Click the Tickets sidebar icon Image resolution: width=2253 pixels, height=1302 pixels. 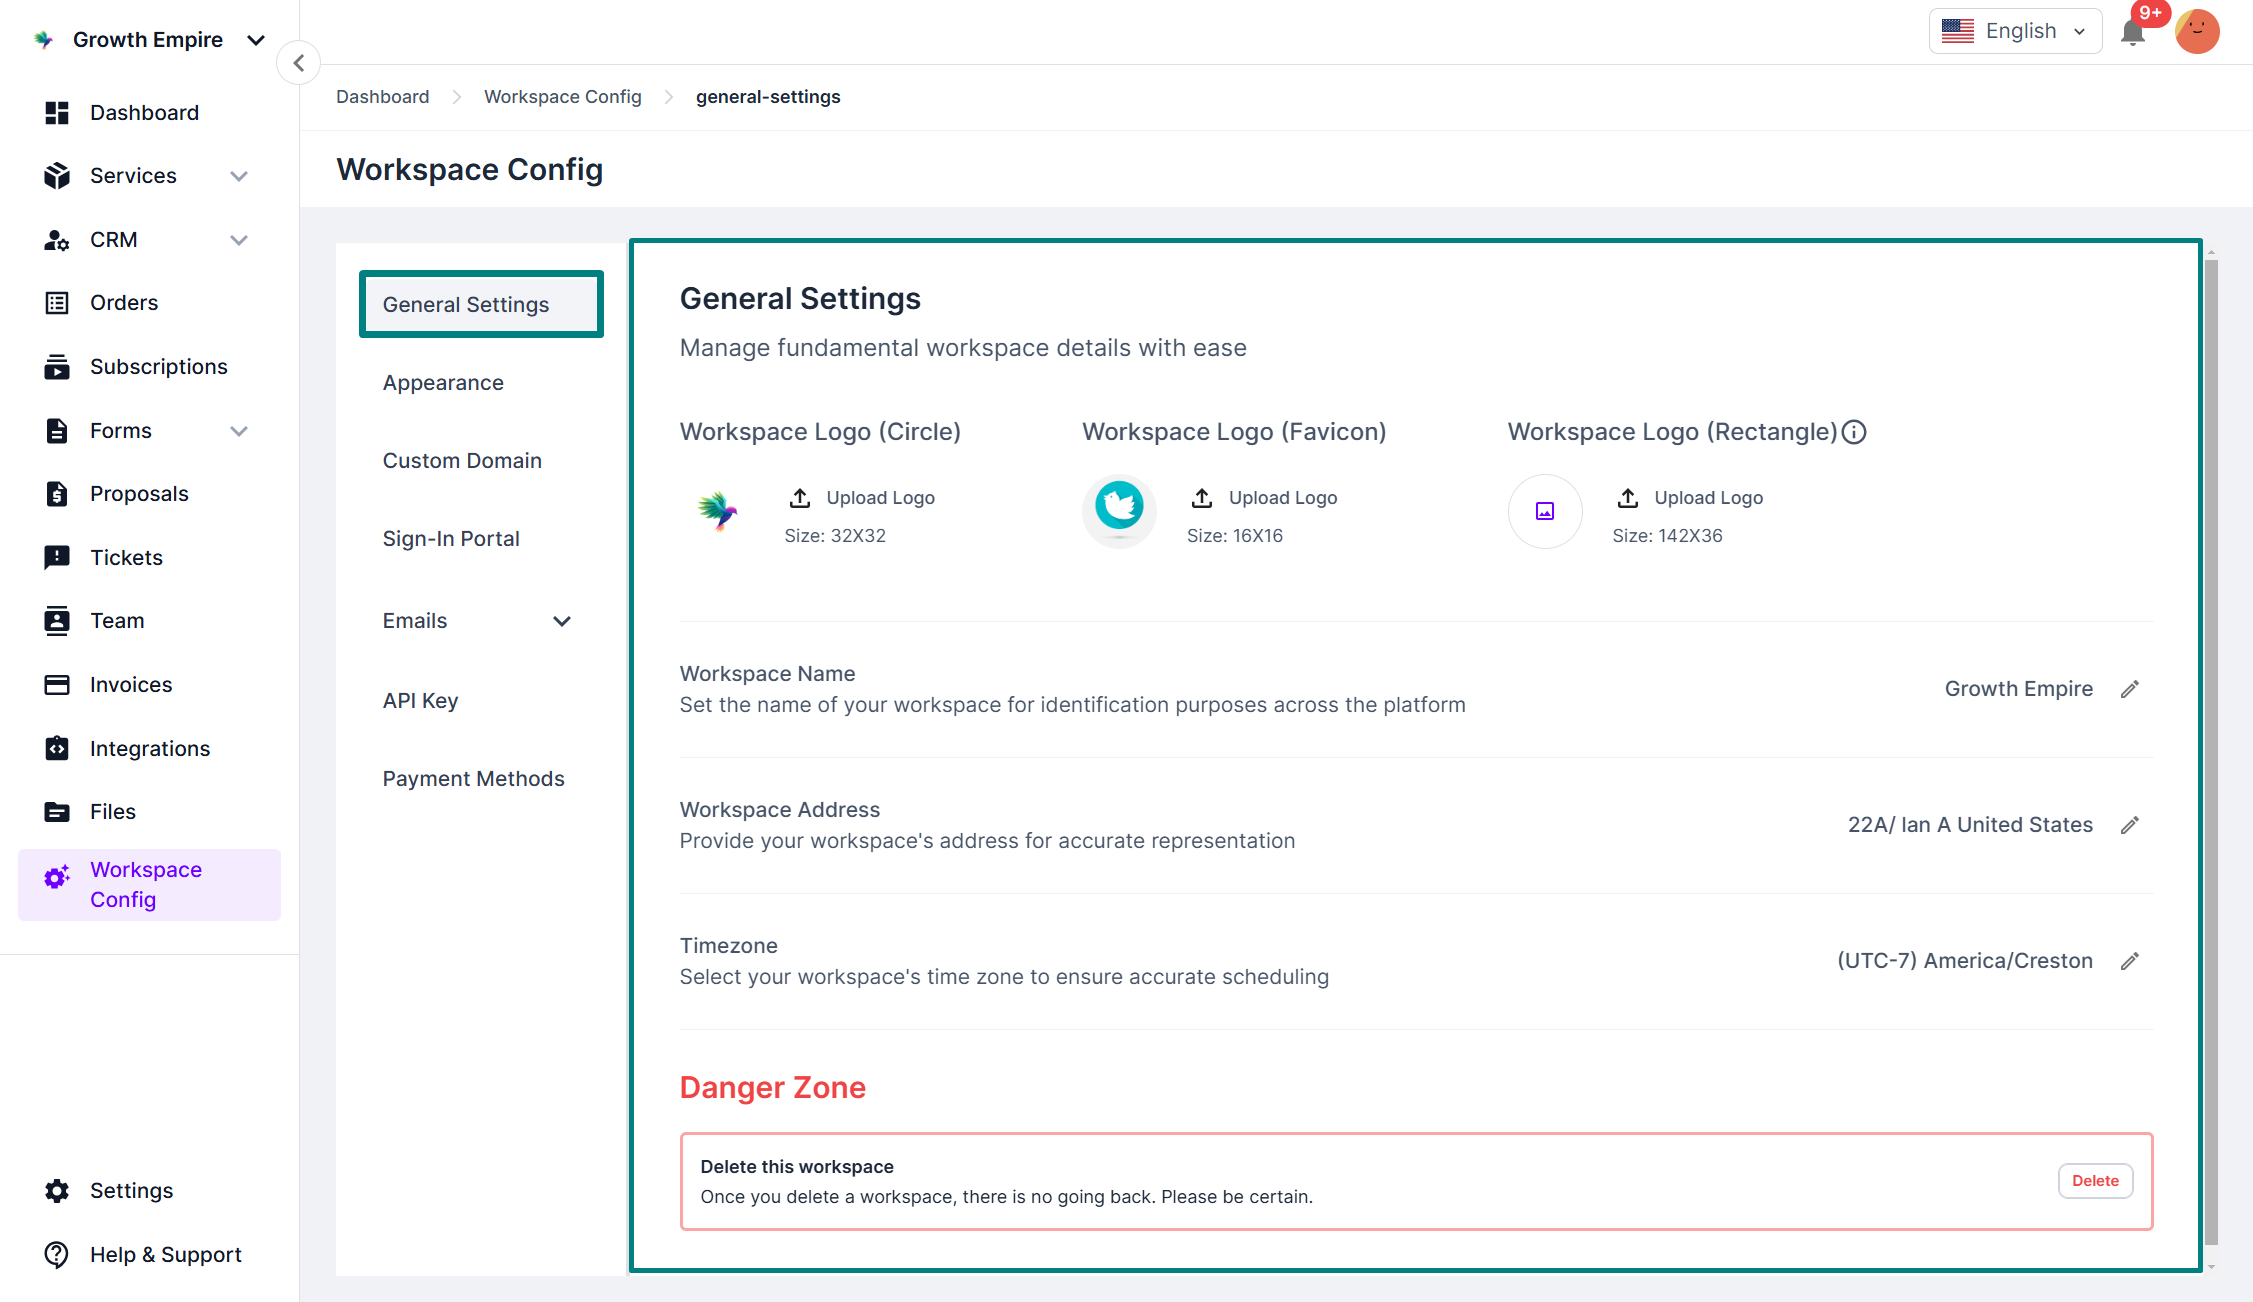[x=57, y=557]
